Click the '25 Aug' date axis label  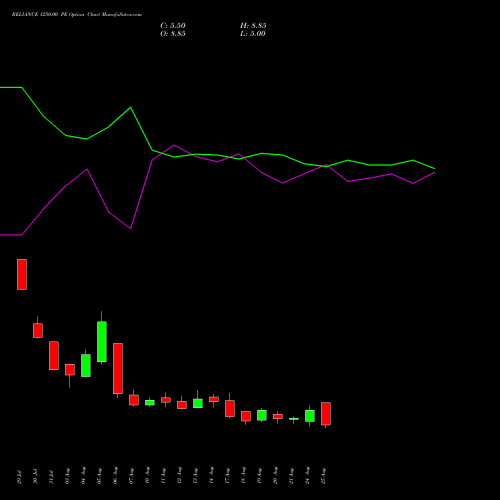[323, 476]
